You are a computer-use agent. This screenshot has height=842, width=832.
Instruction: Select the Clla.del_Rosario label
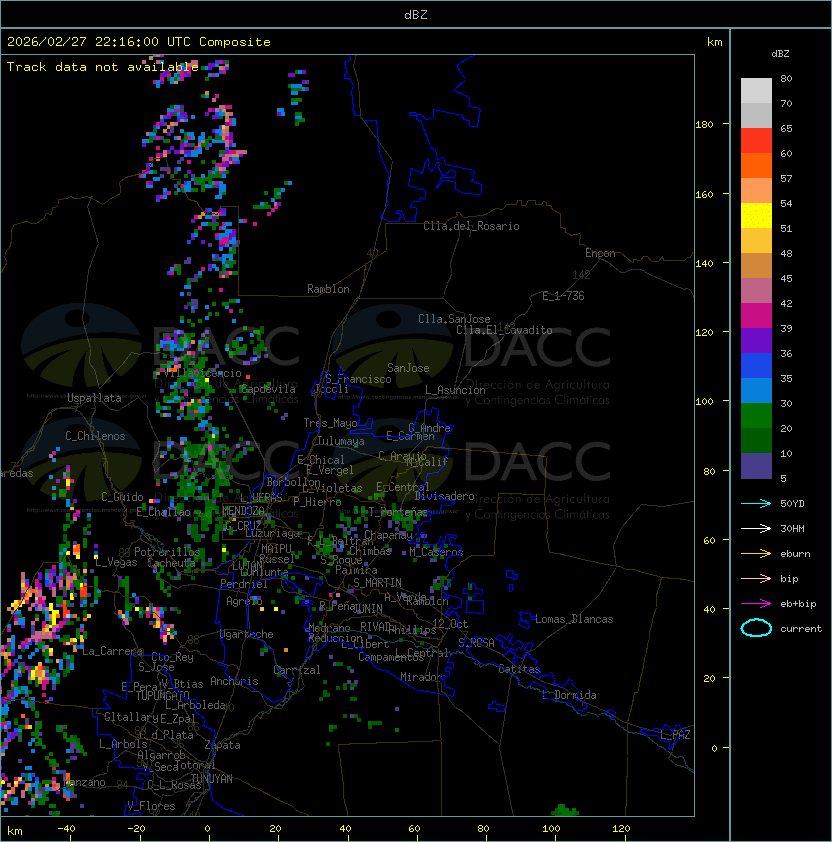pos(471,226)
